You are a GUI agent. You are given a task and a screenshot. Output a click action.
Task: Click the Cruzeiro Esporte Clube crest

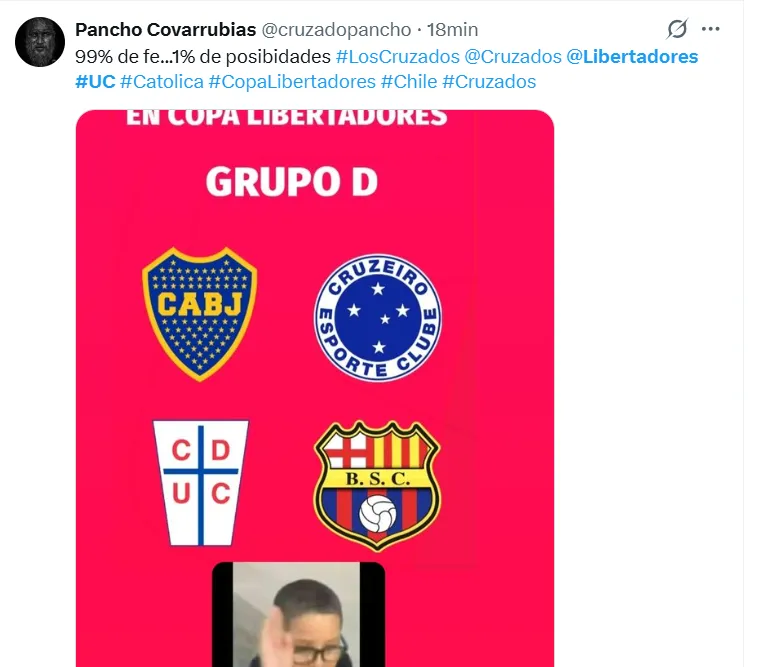[378, 318]
